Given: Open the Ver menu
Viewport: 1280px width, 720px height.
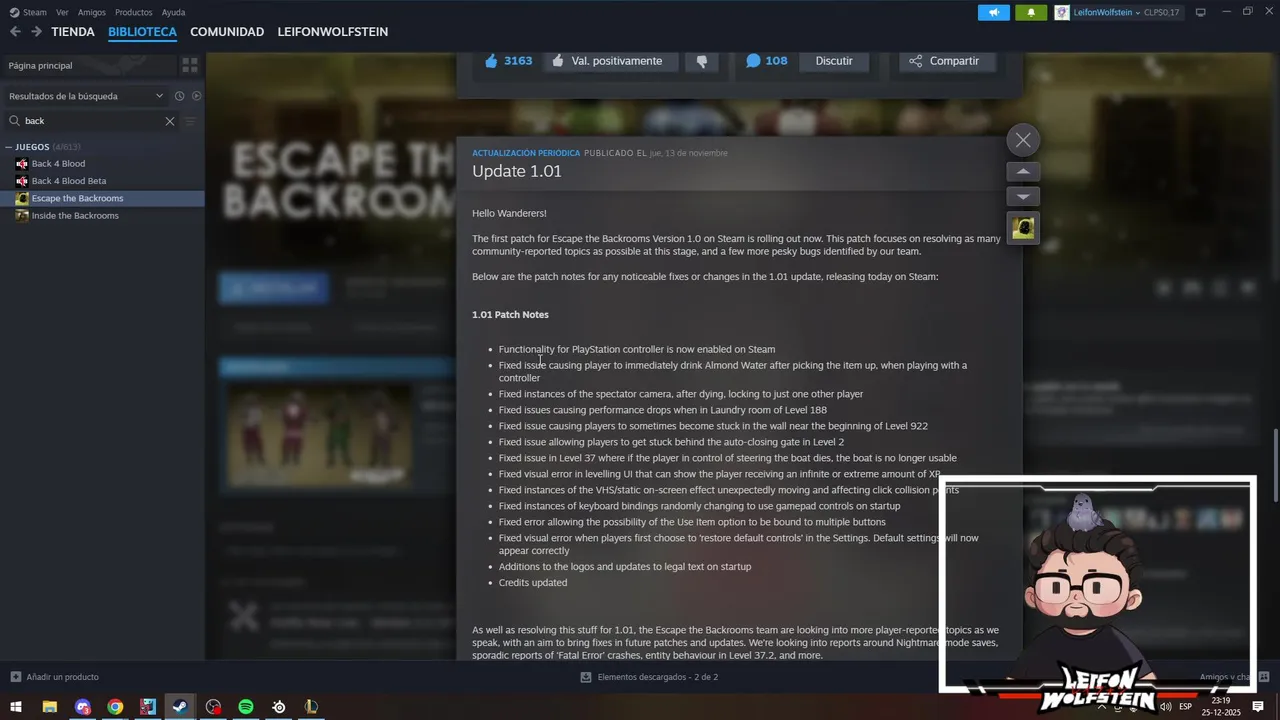Looking at the screenshot, I should 62,12.
